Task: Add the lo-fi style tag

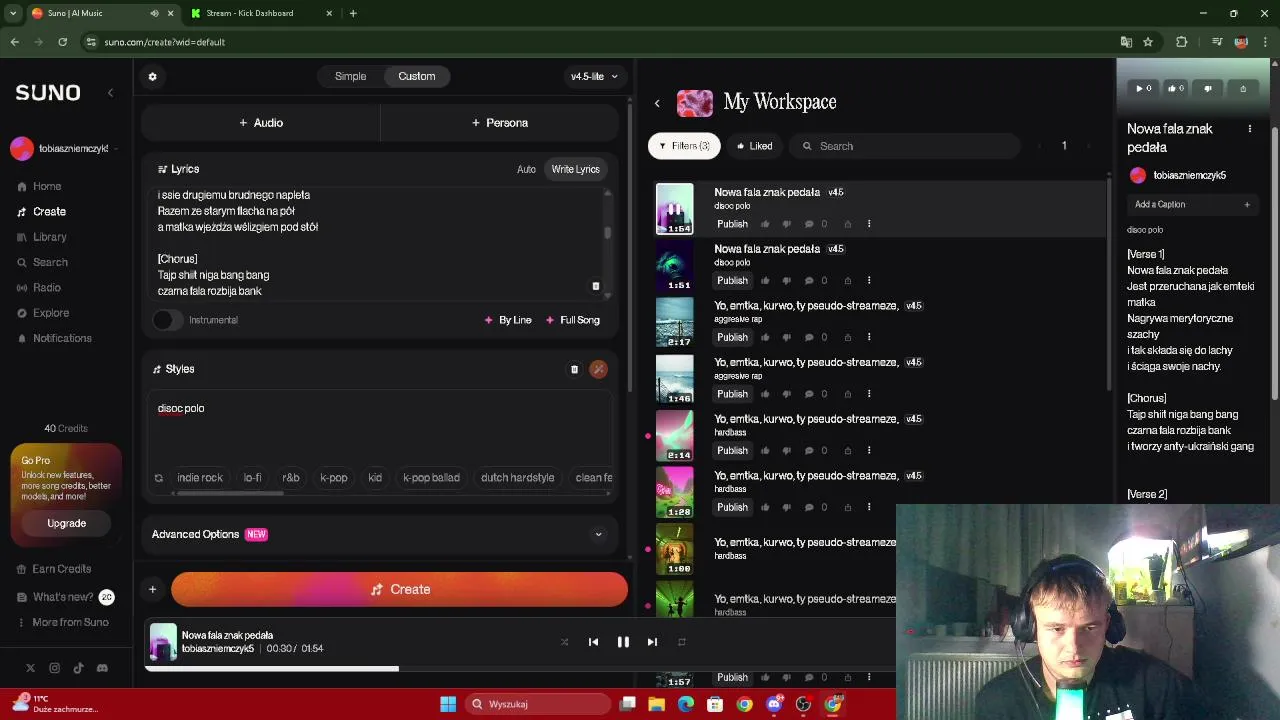Action: [x=252, y=478]
